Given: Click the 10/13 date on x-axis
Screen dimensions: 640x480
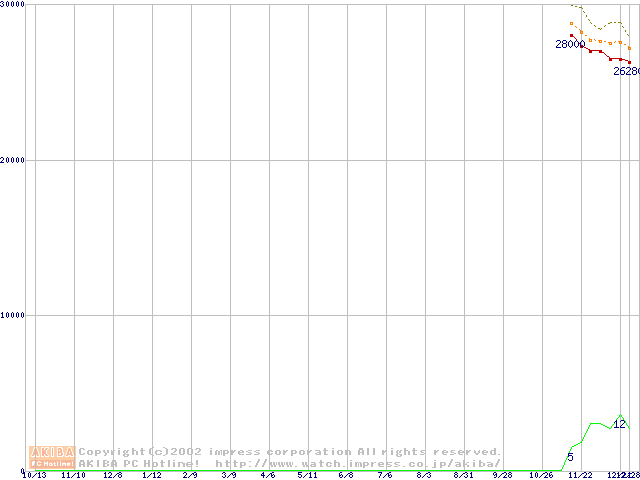Looking at the screenshot, I should click(35, 476).
